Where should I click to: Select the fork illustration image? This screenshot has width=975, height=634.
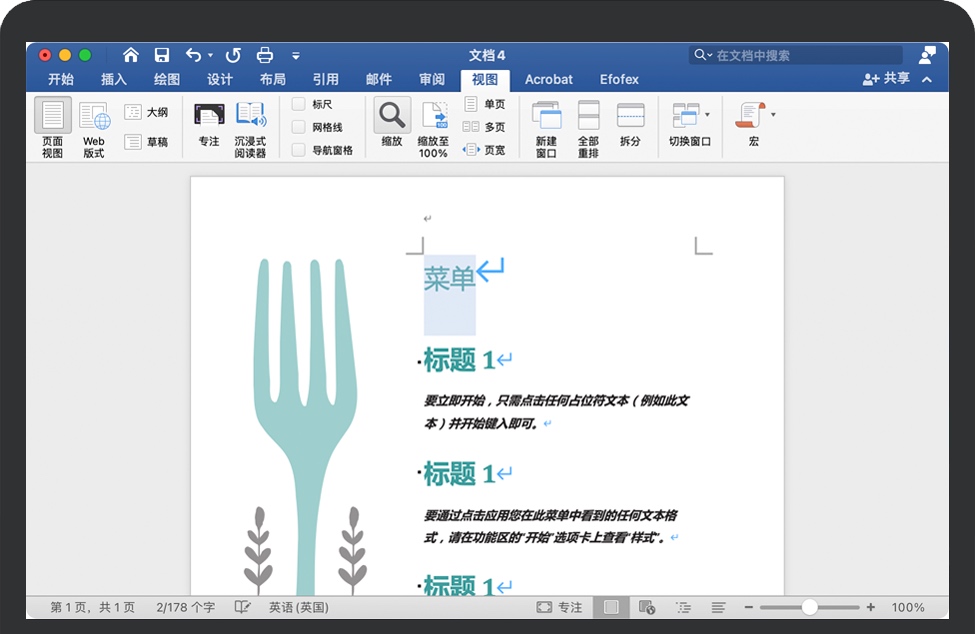(306, 426)
